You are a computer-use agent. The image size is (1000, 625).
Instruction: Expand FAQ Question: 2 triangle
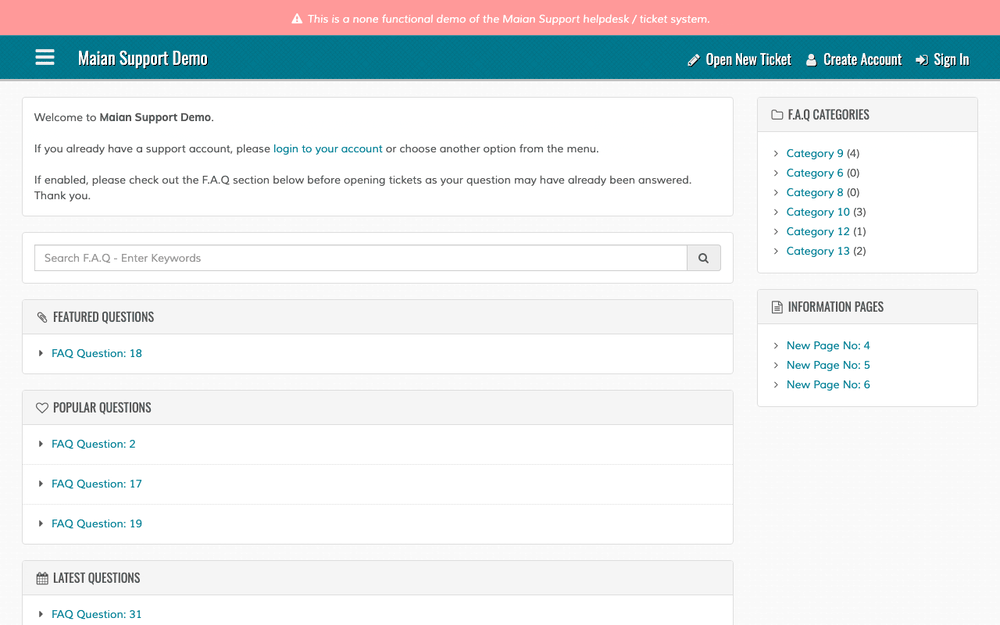(x=41, y=444)
